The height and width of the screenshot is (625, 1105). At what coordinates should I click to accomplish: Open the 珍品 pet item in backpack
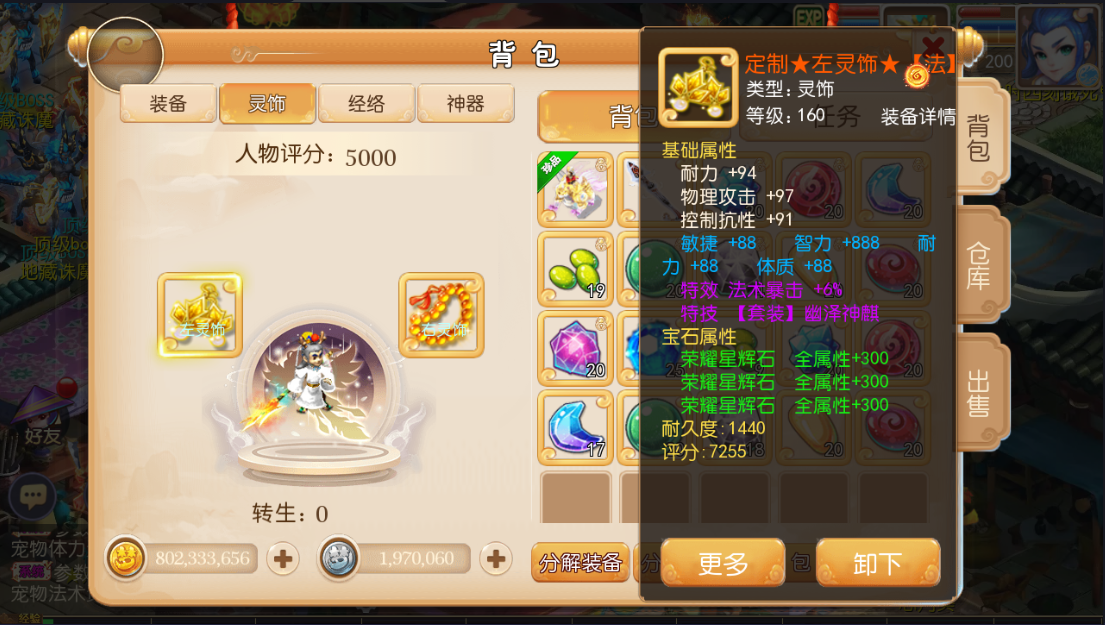[576, 189]
